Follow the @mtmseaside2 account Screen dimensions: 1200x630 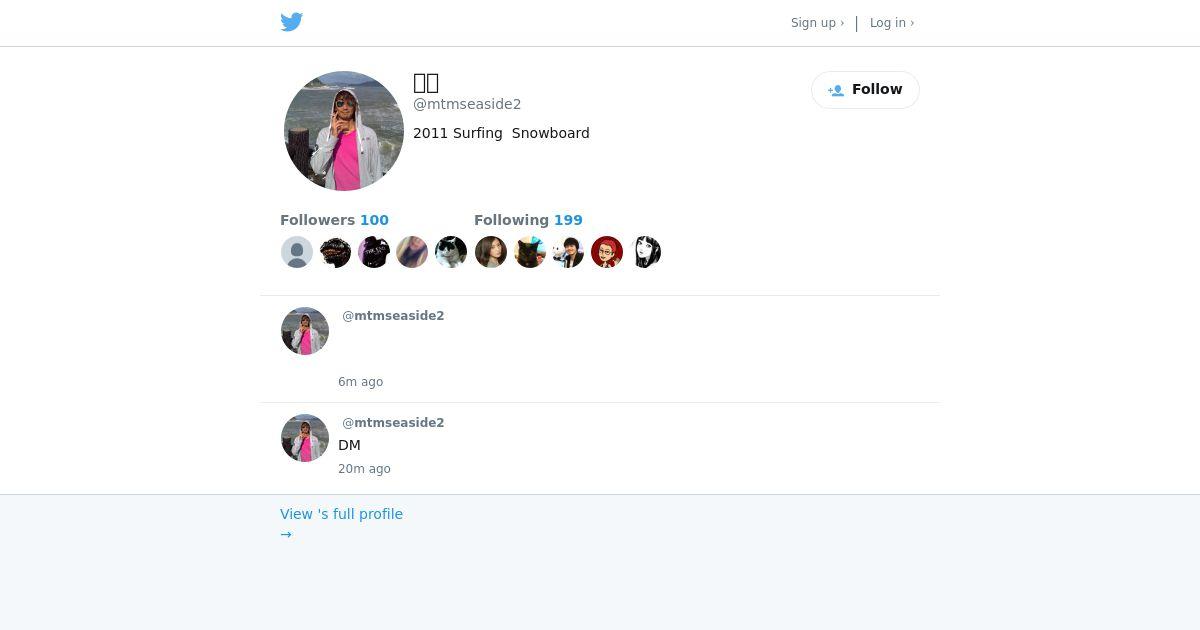point(865,90)
